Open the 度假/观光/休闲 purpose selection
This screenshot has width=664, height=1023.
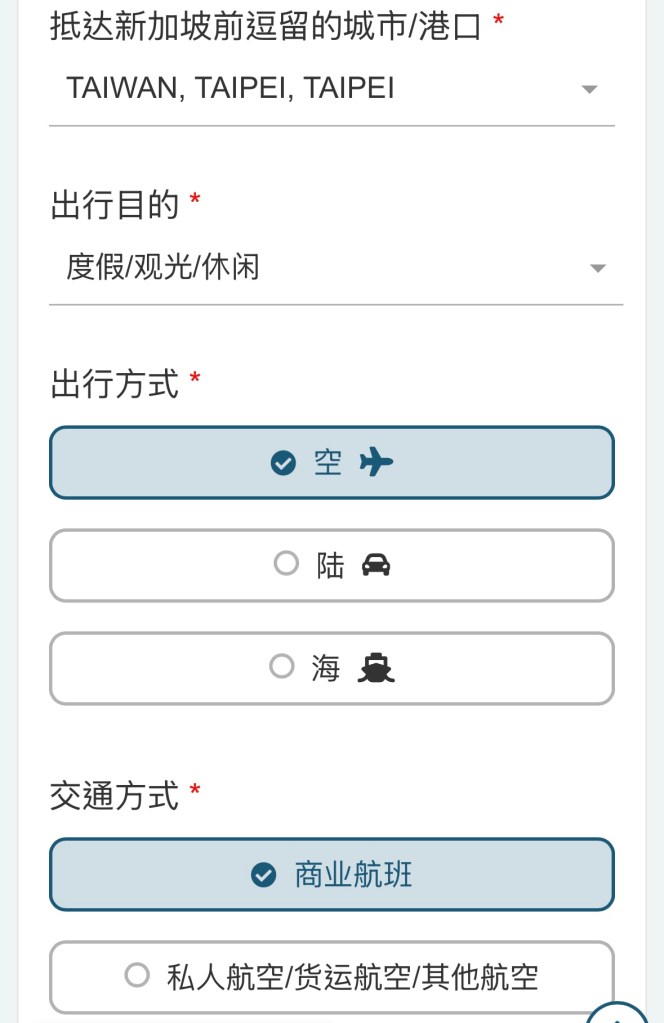(163, 268)
